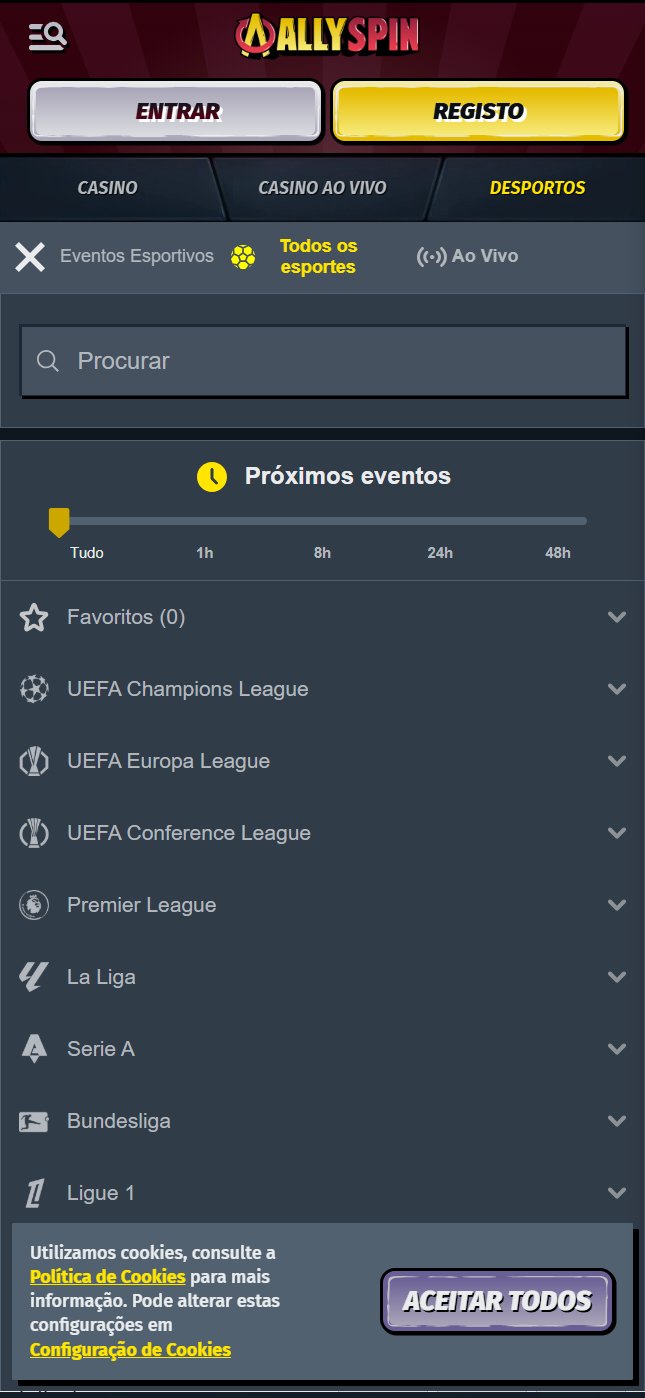Viewport: 645px width, 1398px height.
Task: Expand the UEFA Conference League chevron
Action: [x=617, y=833]
